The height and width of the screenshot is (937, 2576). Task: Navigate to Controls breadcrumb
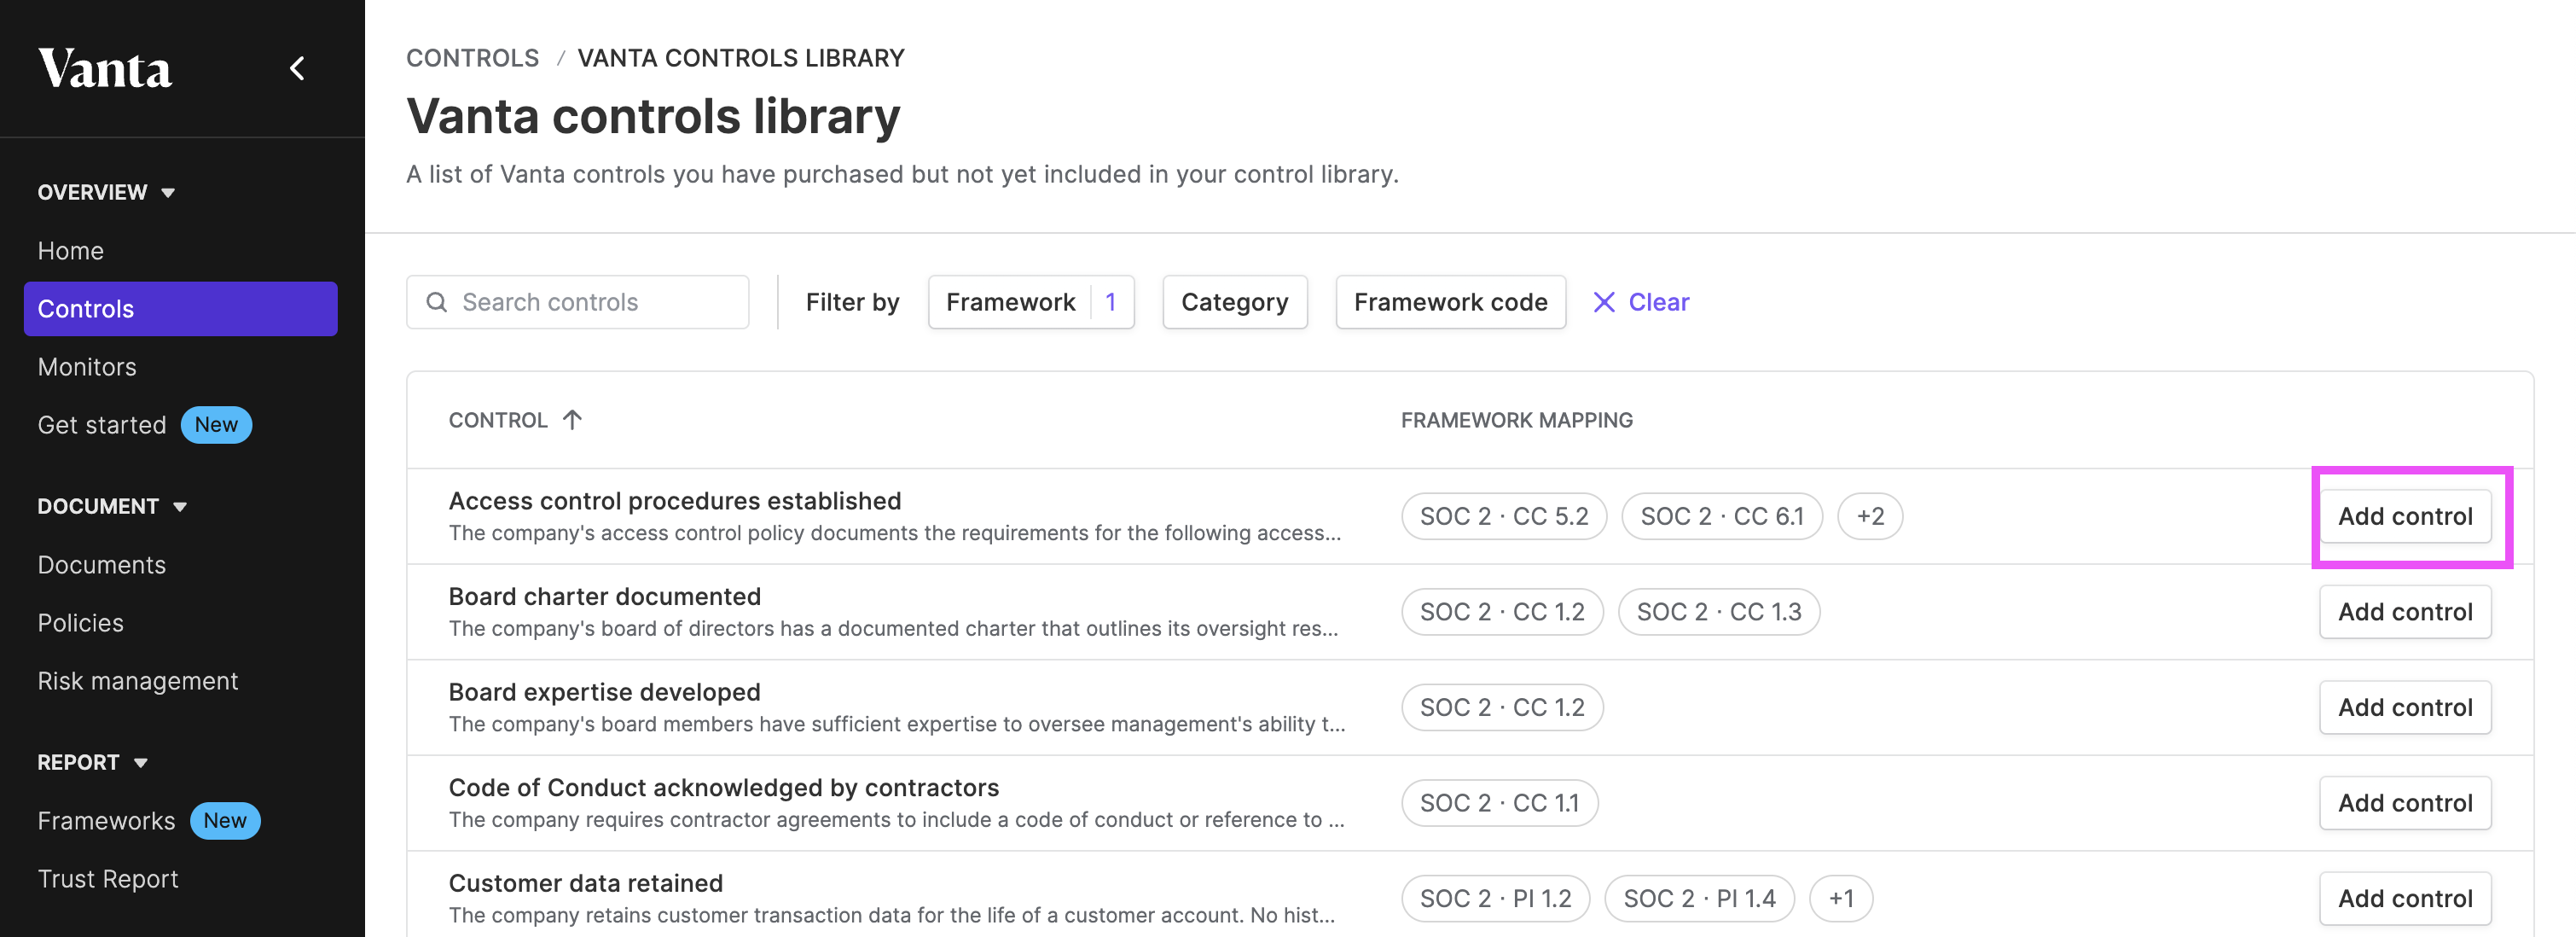[x=472, y=58]
